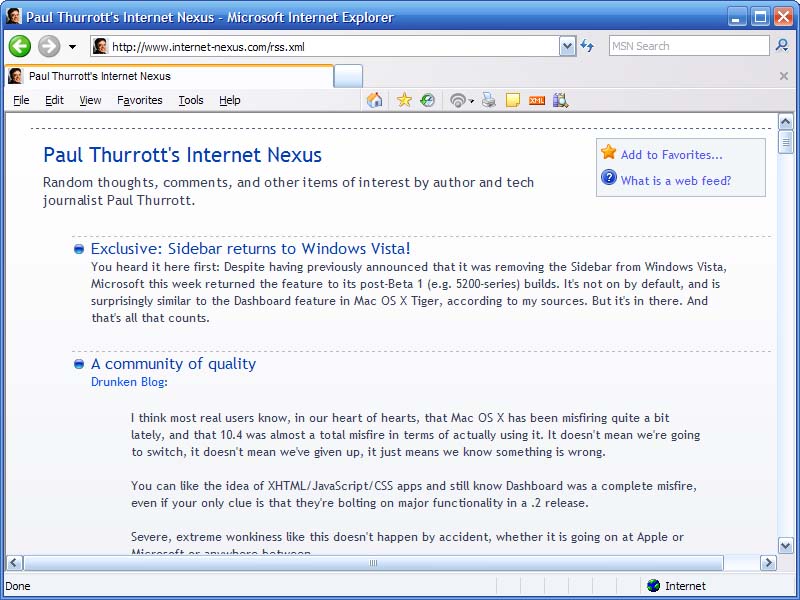Click the Refresh arrows icon

[x=587, y=46]
